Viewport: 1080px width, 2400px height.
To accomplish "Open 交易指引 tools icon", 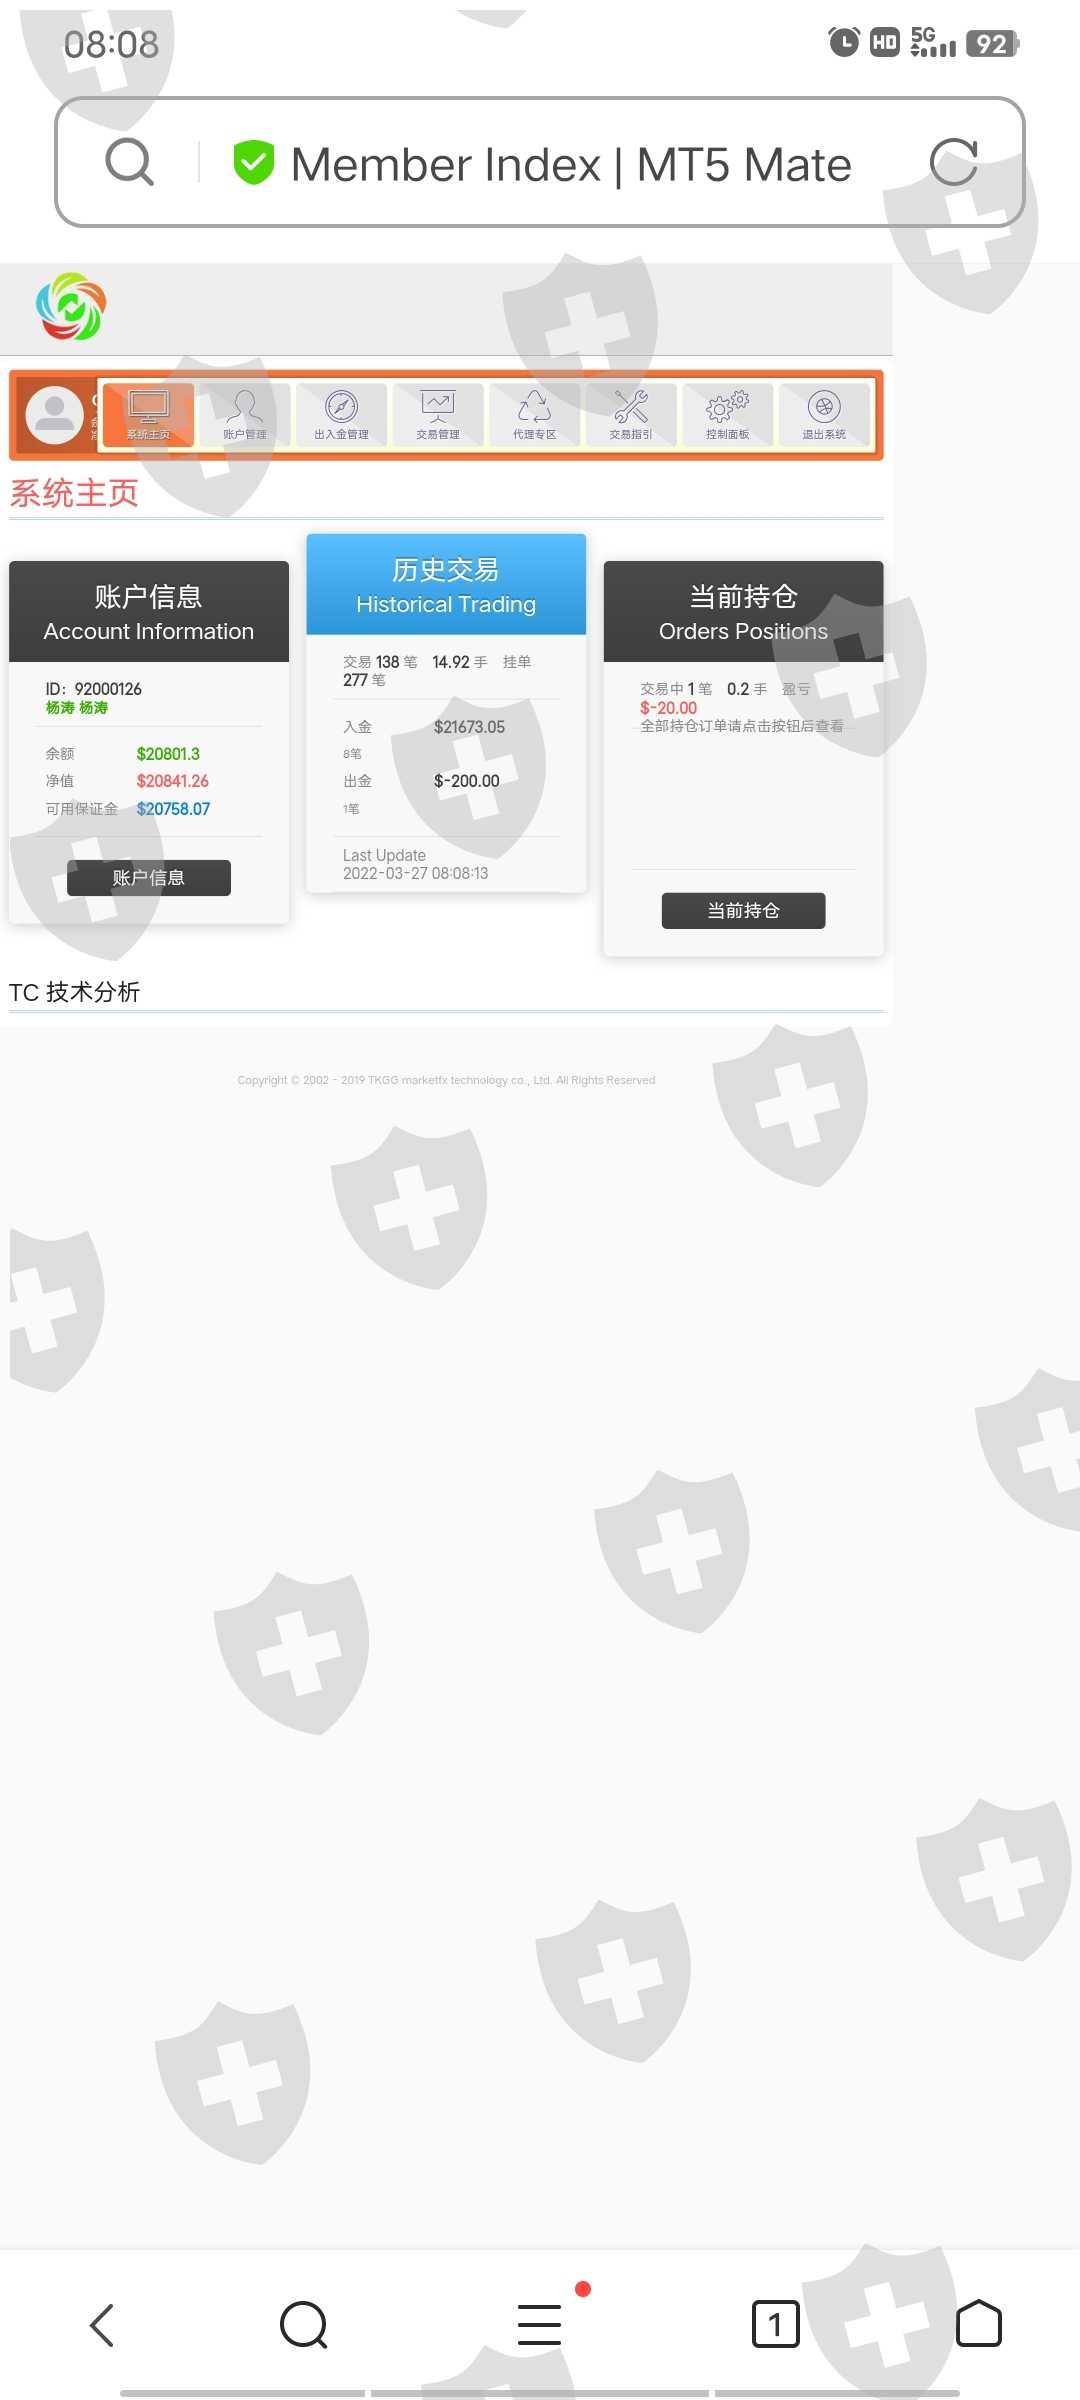I will click(x=631, y=414).
